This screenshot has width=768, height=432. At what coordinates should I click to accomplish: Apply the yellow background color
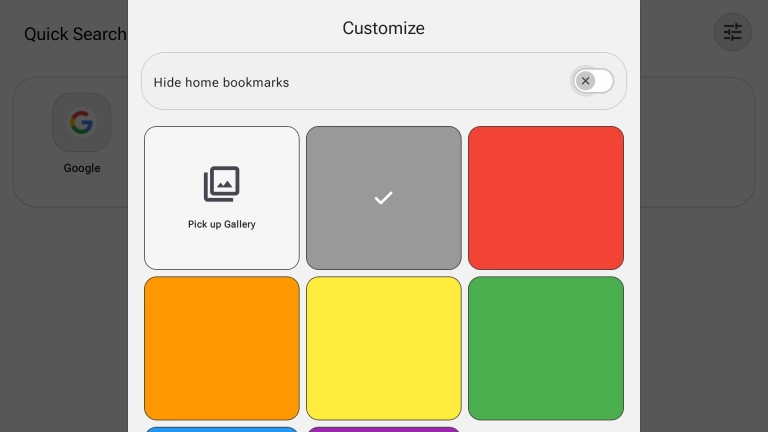[x=383, y=348]
